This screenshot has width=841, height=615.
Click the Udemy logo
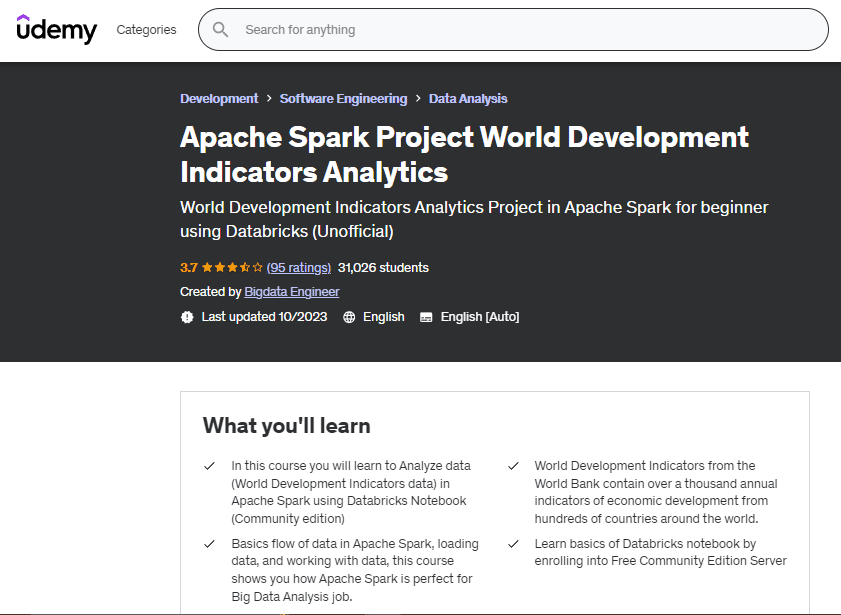pos(57,30)
